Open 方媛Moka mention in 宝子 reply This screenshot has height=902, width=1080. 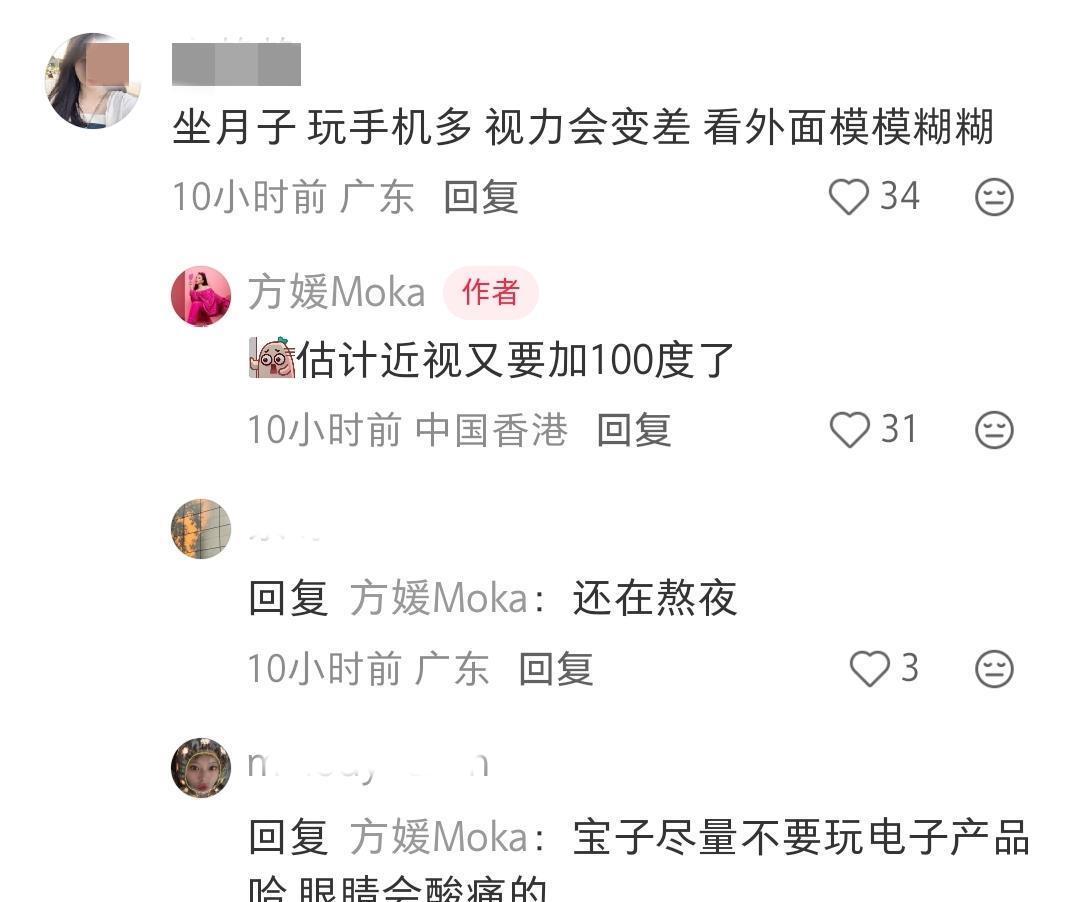[x=439, y=837]
